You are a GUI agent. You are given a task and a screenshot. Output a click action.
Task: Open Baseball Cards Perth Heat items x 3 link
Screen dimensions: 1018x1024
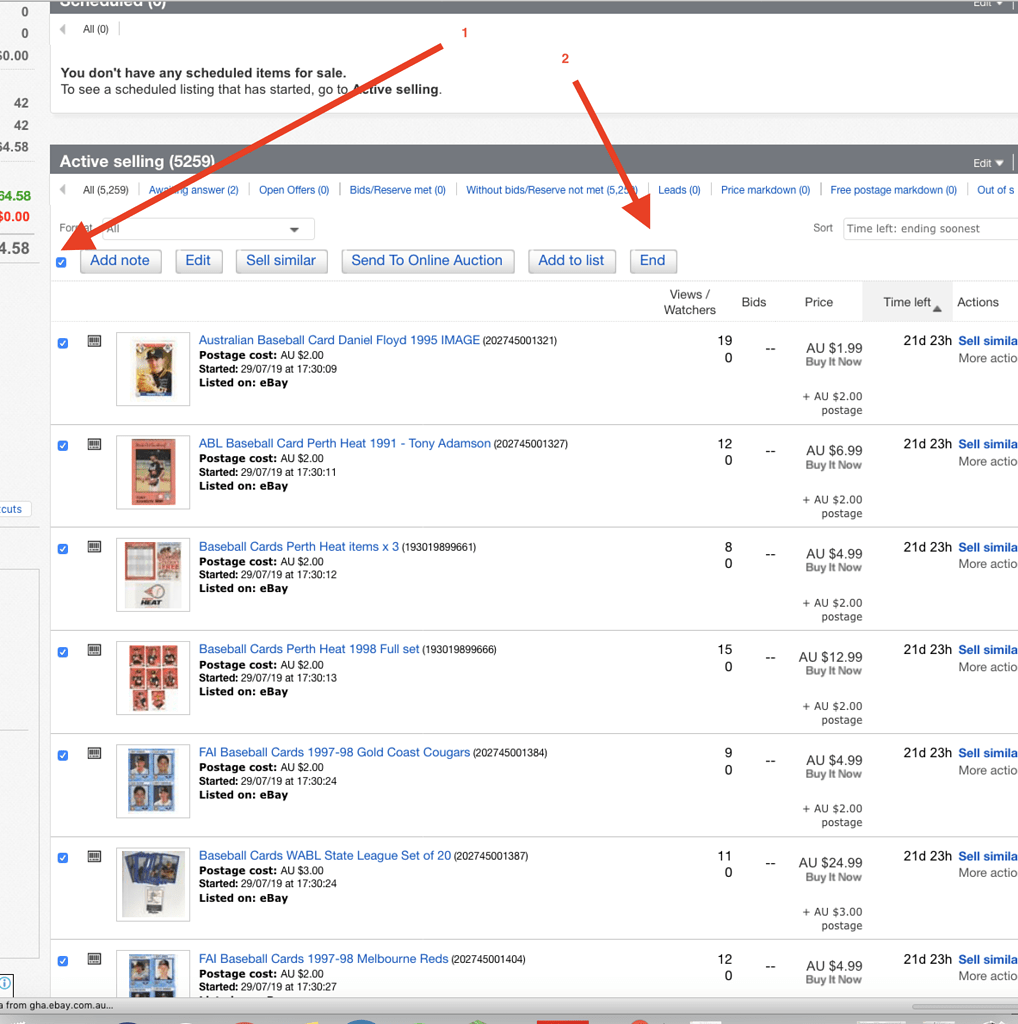coord(299,547)
